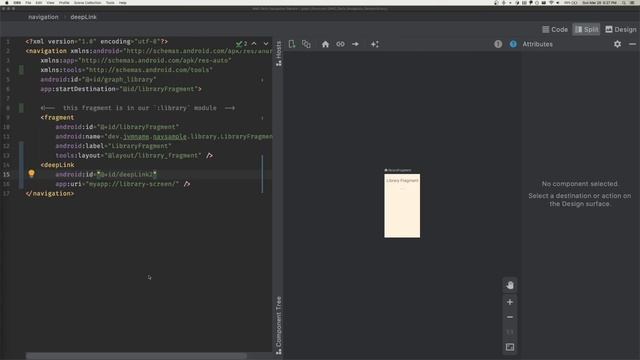Zoom in on the design surface

(510, 302)
